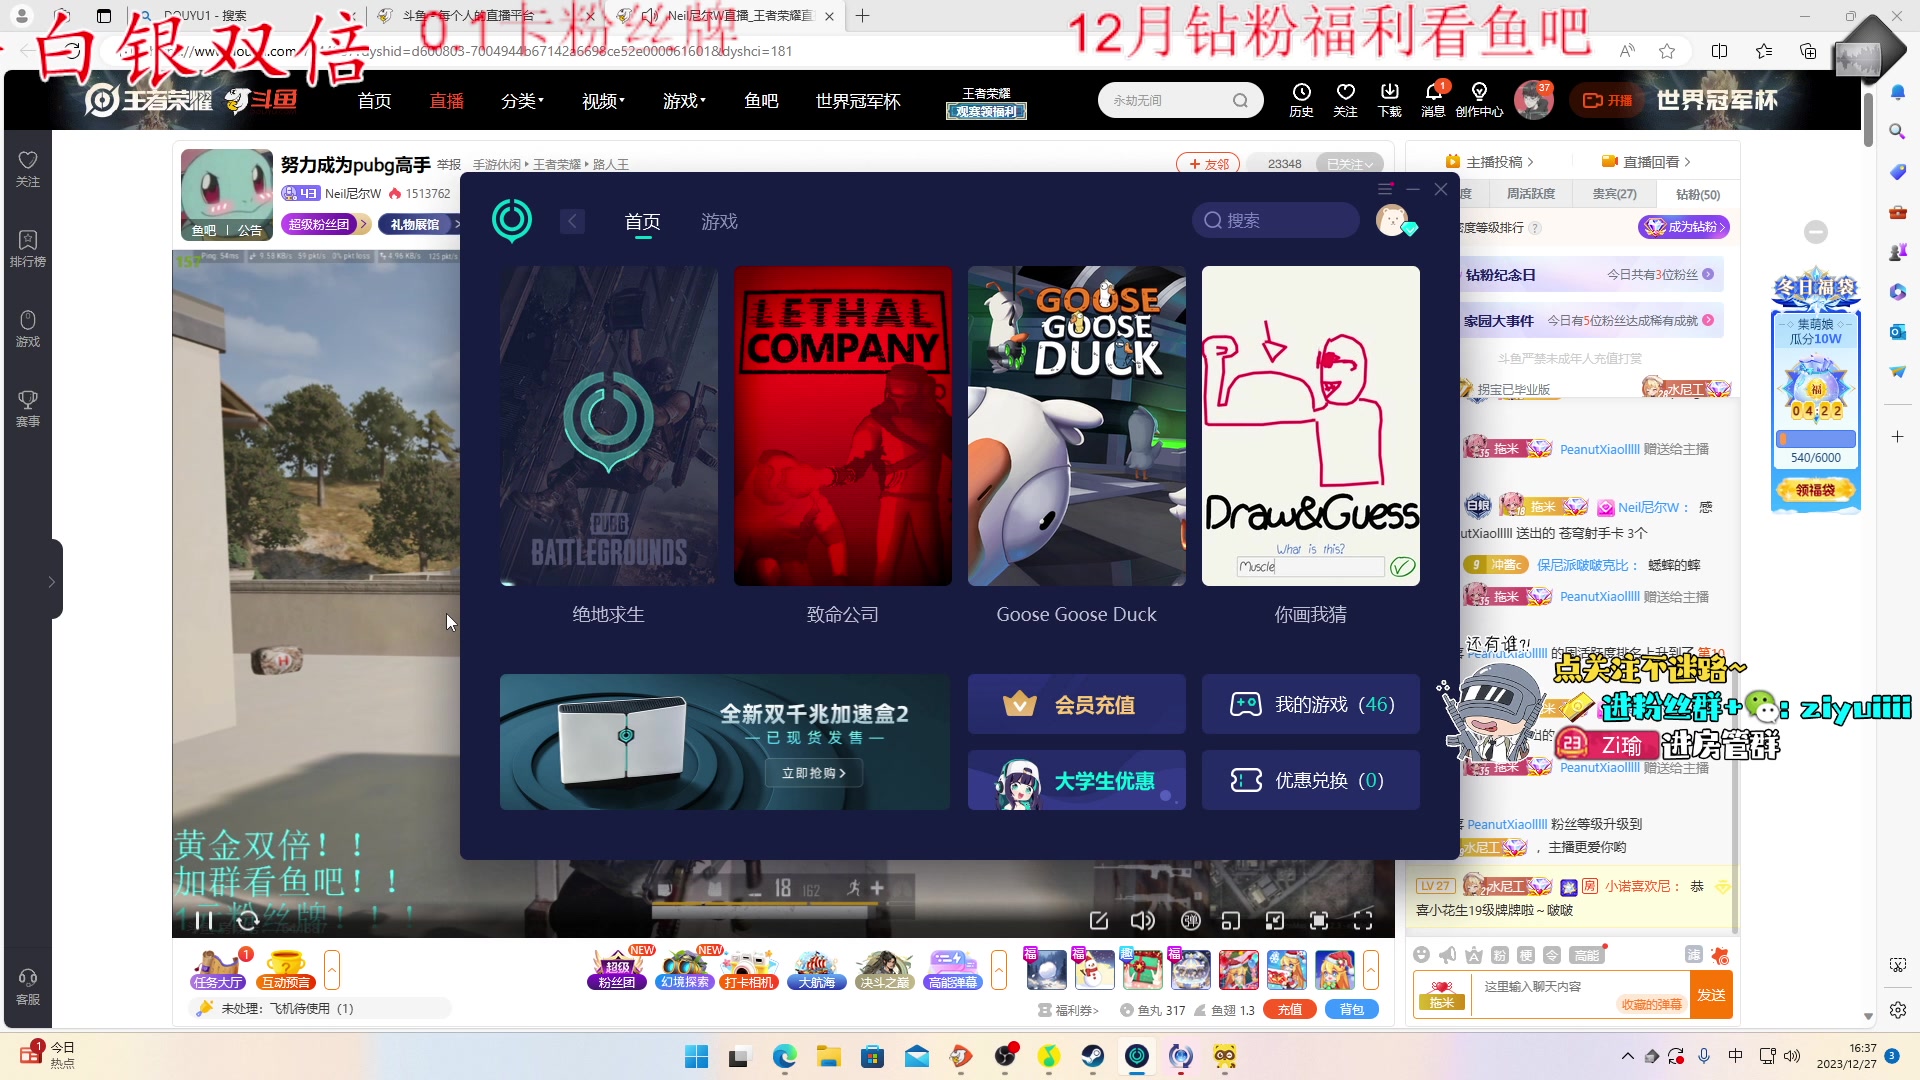Toggle player volume mute icon
1920x1080 pixels.
[x=1142, y=920]
